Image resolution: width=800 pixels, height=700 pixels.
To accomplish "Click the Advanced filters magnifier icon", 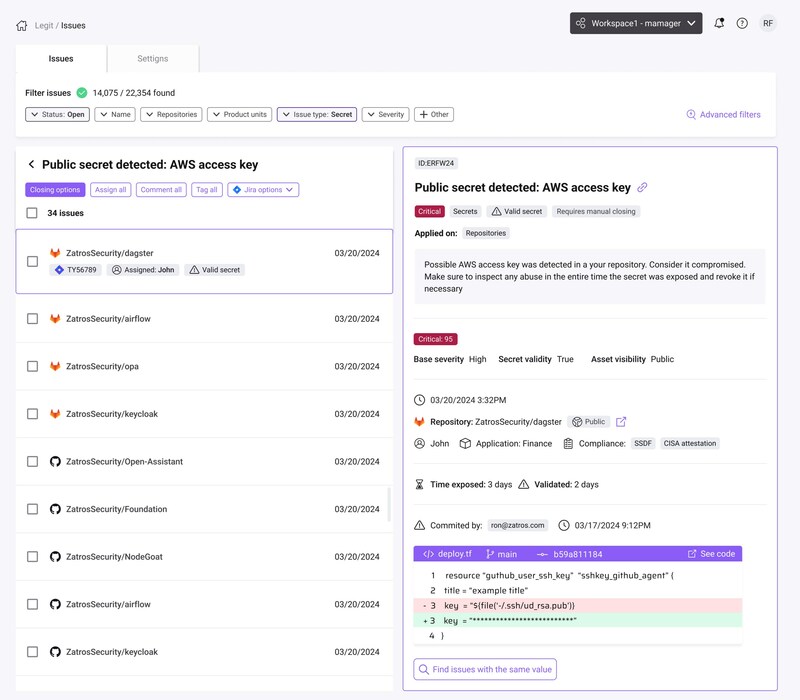I will 691,114.
